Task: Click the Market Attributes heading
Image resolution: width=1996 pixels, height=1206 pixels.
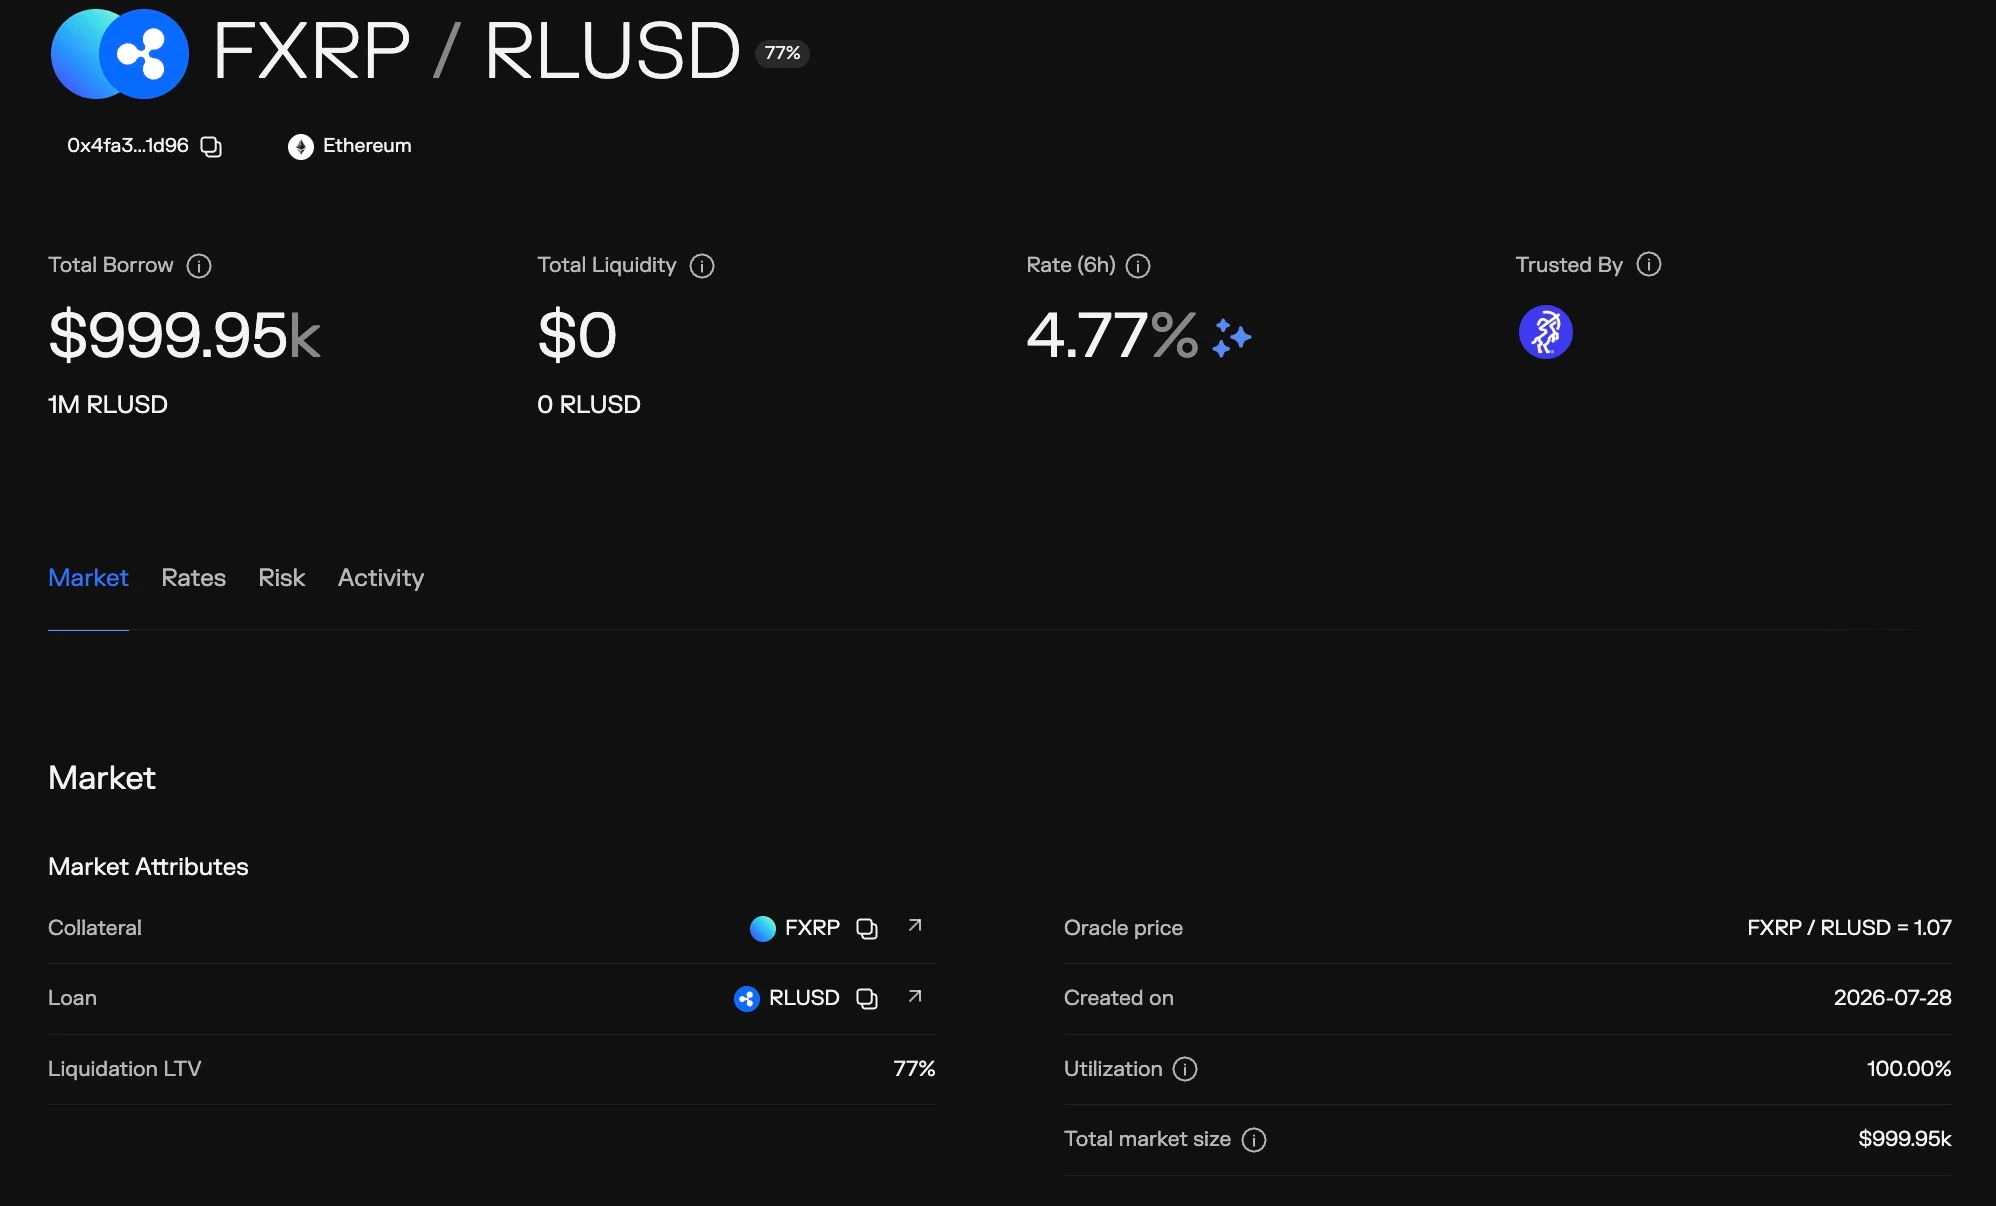Action: (x=148, y=867)
